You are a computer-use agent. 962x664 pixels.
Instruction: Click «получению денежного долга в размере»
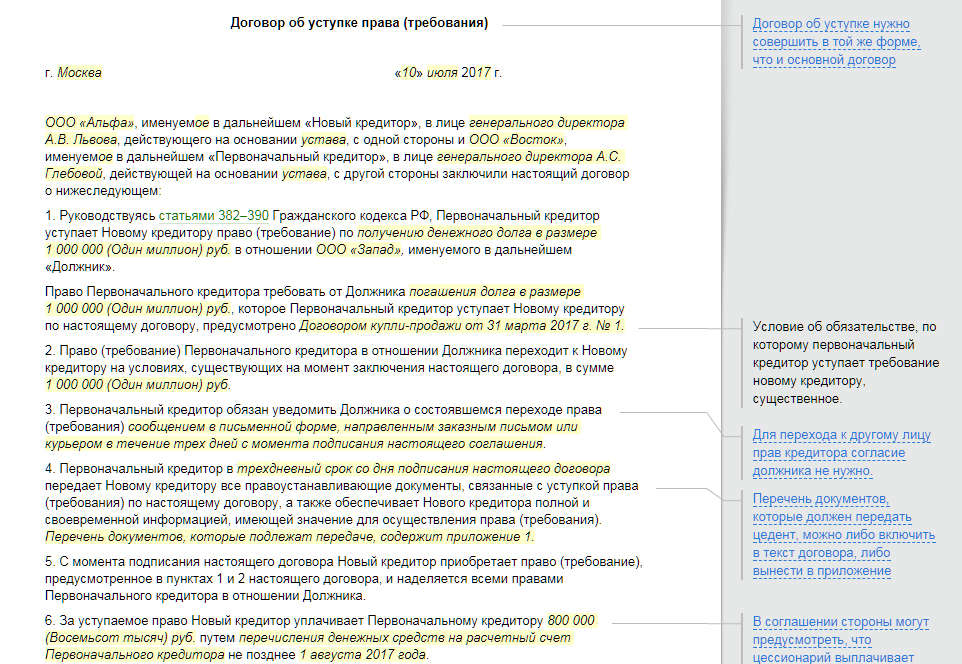click(477, 233)
